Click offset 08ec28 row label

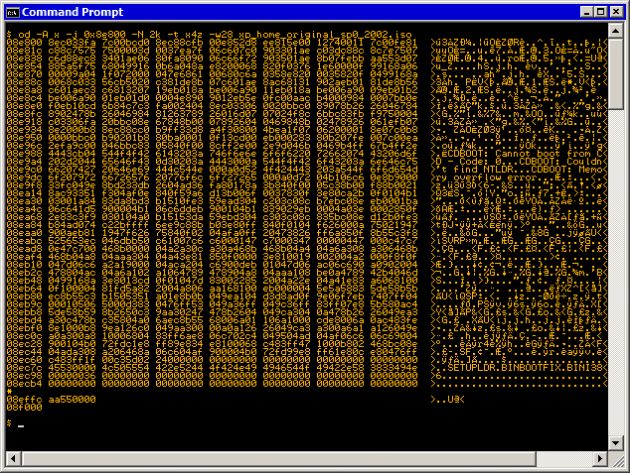click(24, 344)
